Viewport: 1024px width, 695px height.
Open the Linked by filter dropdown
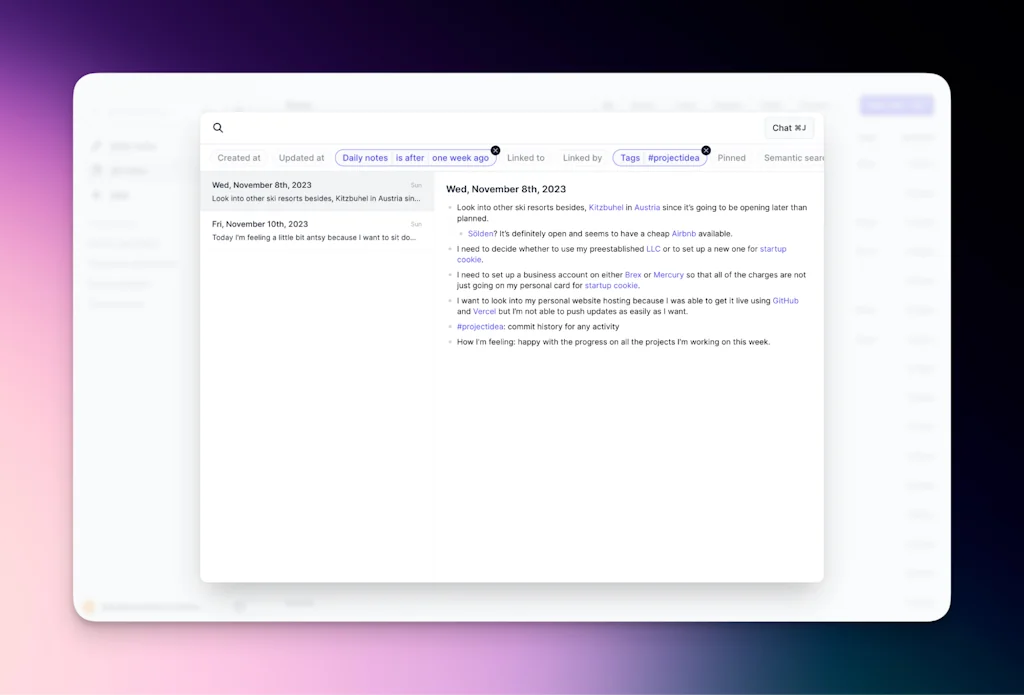[583, 157]
